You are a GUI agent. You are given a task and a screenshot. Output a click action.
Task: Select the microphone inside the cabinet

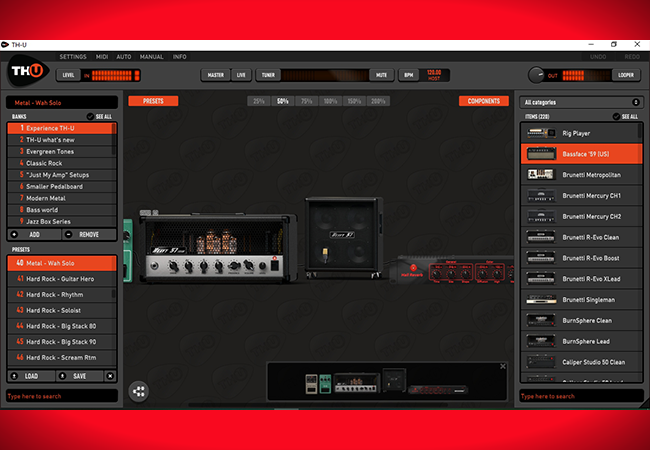(x=325, y=254)
